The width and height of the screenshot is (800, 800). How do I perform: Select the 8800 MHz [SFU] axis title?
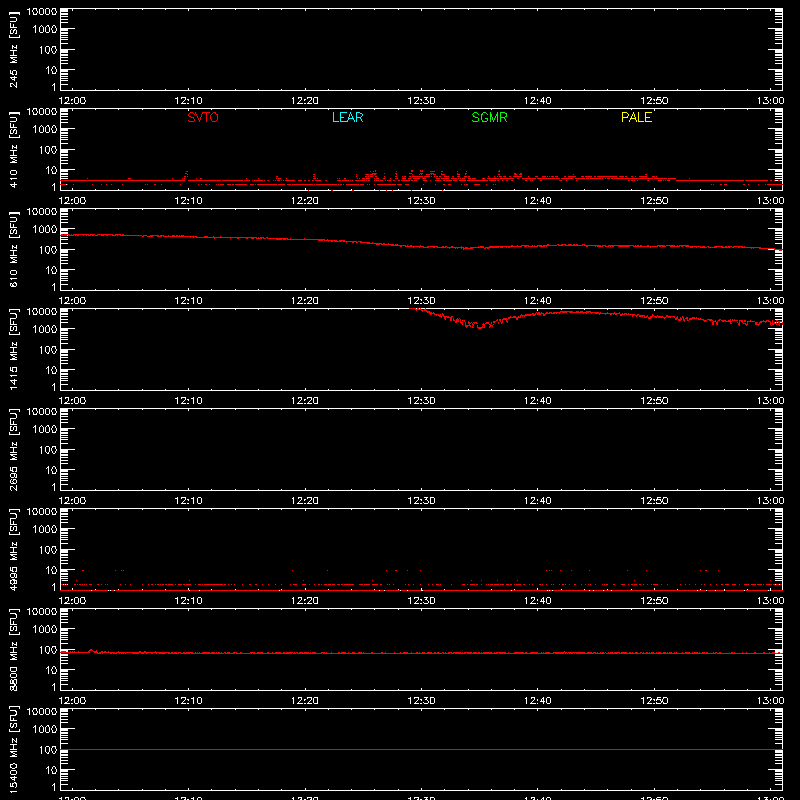tap(13, 649)
